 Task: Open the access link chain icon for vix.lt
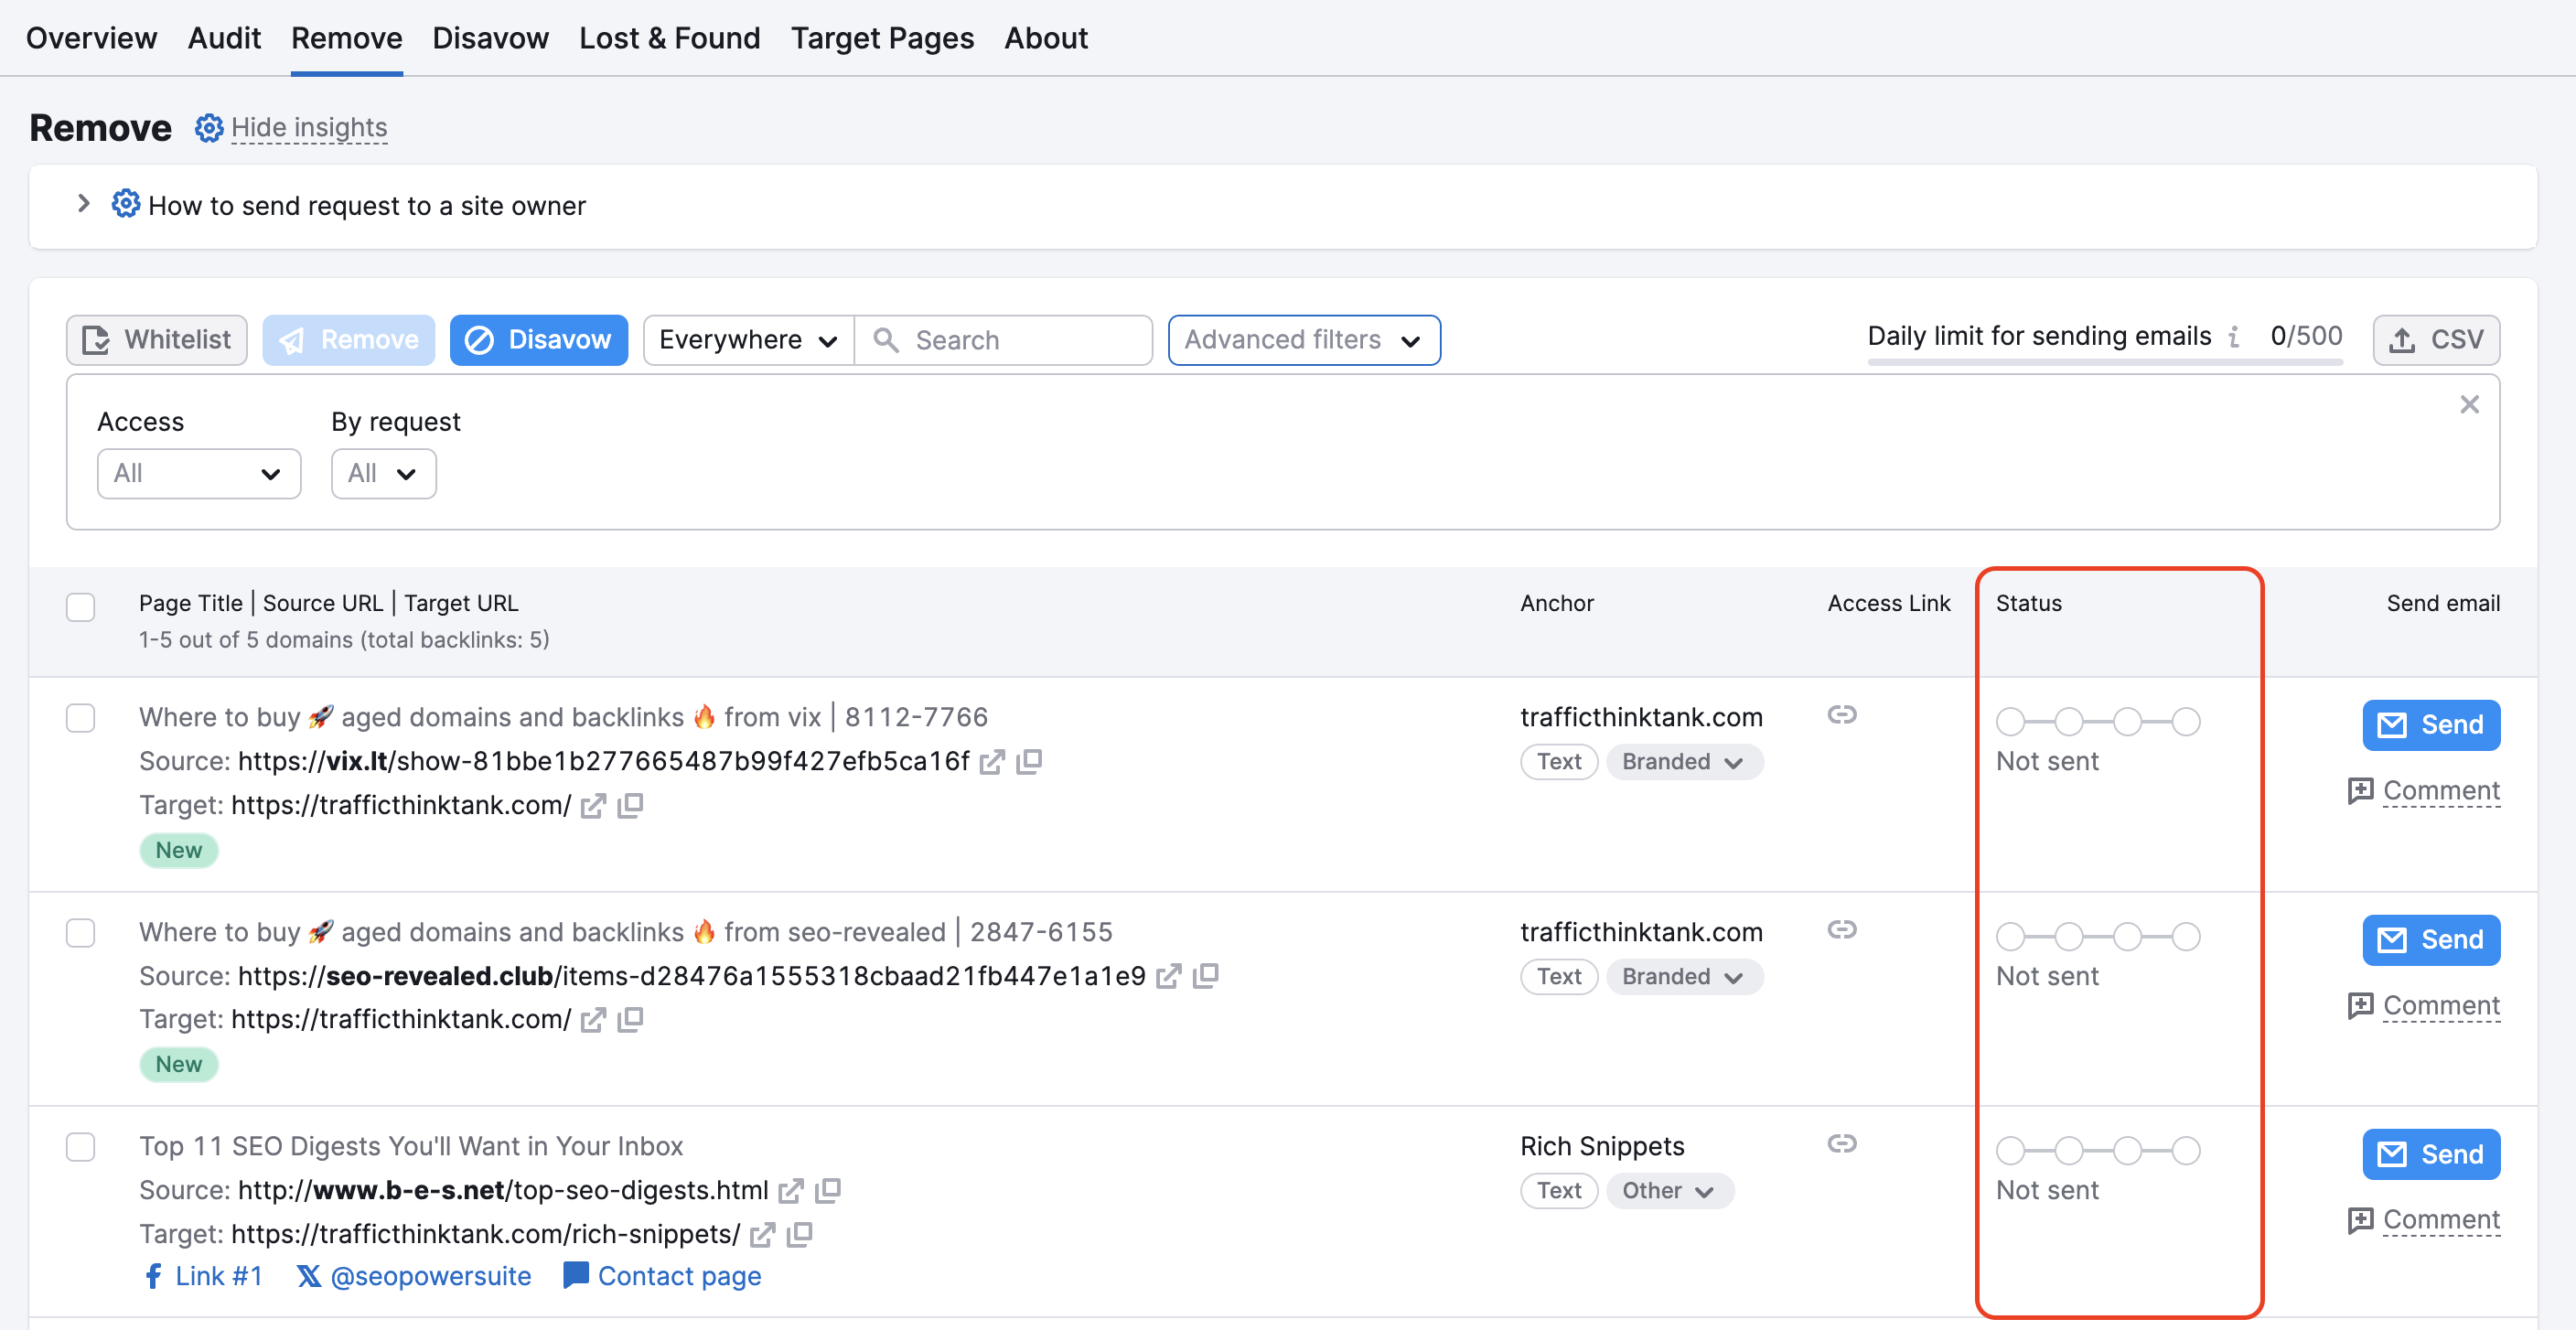click(x=1842, y=715)
